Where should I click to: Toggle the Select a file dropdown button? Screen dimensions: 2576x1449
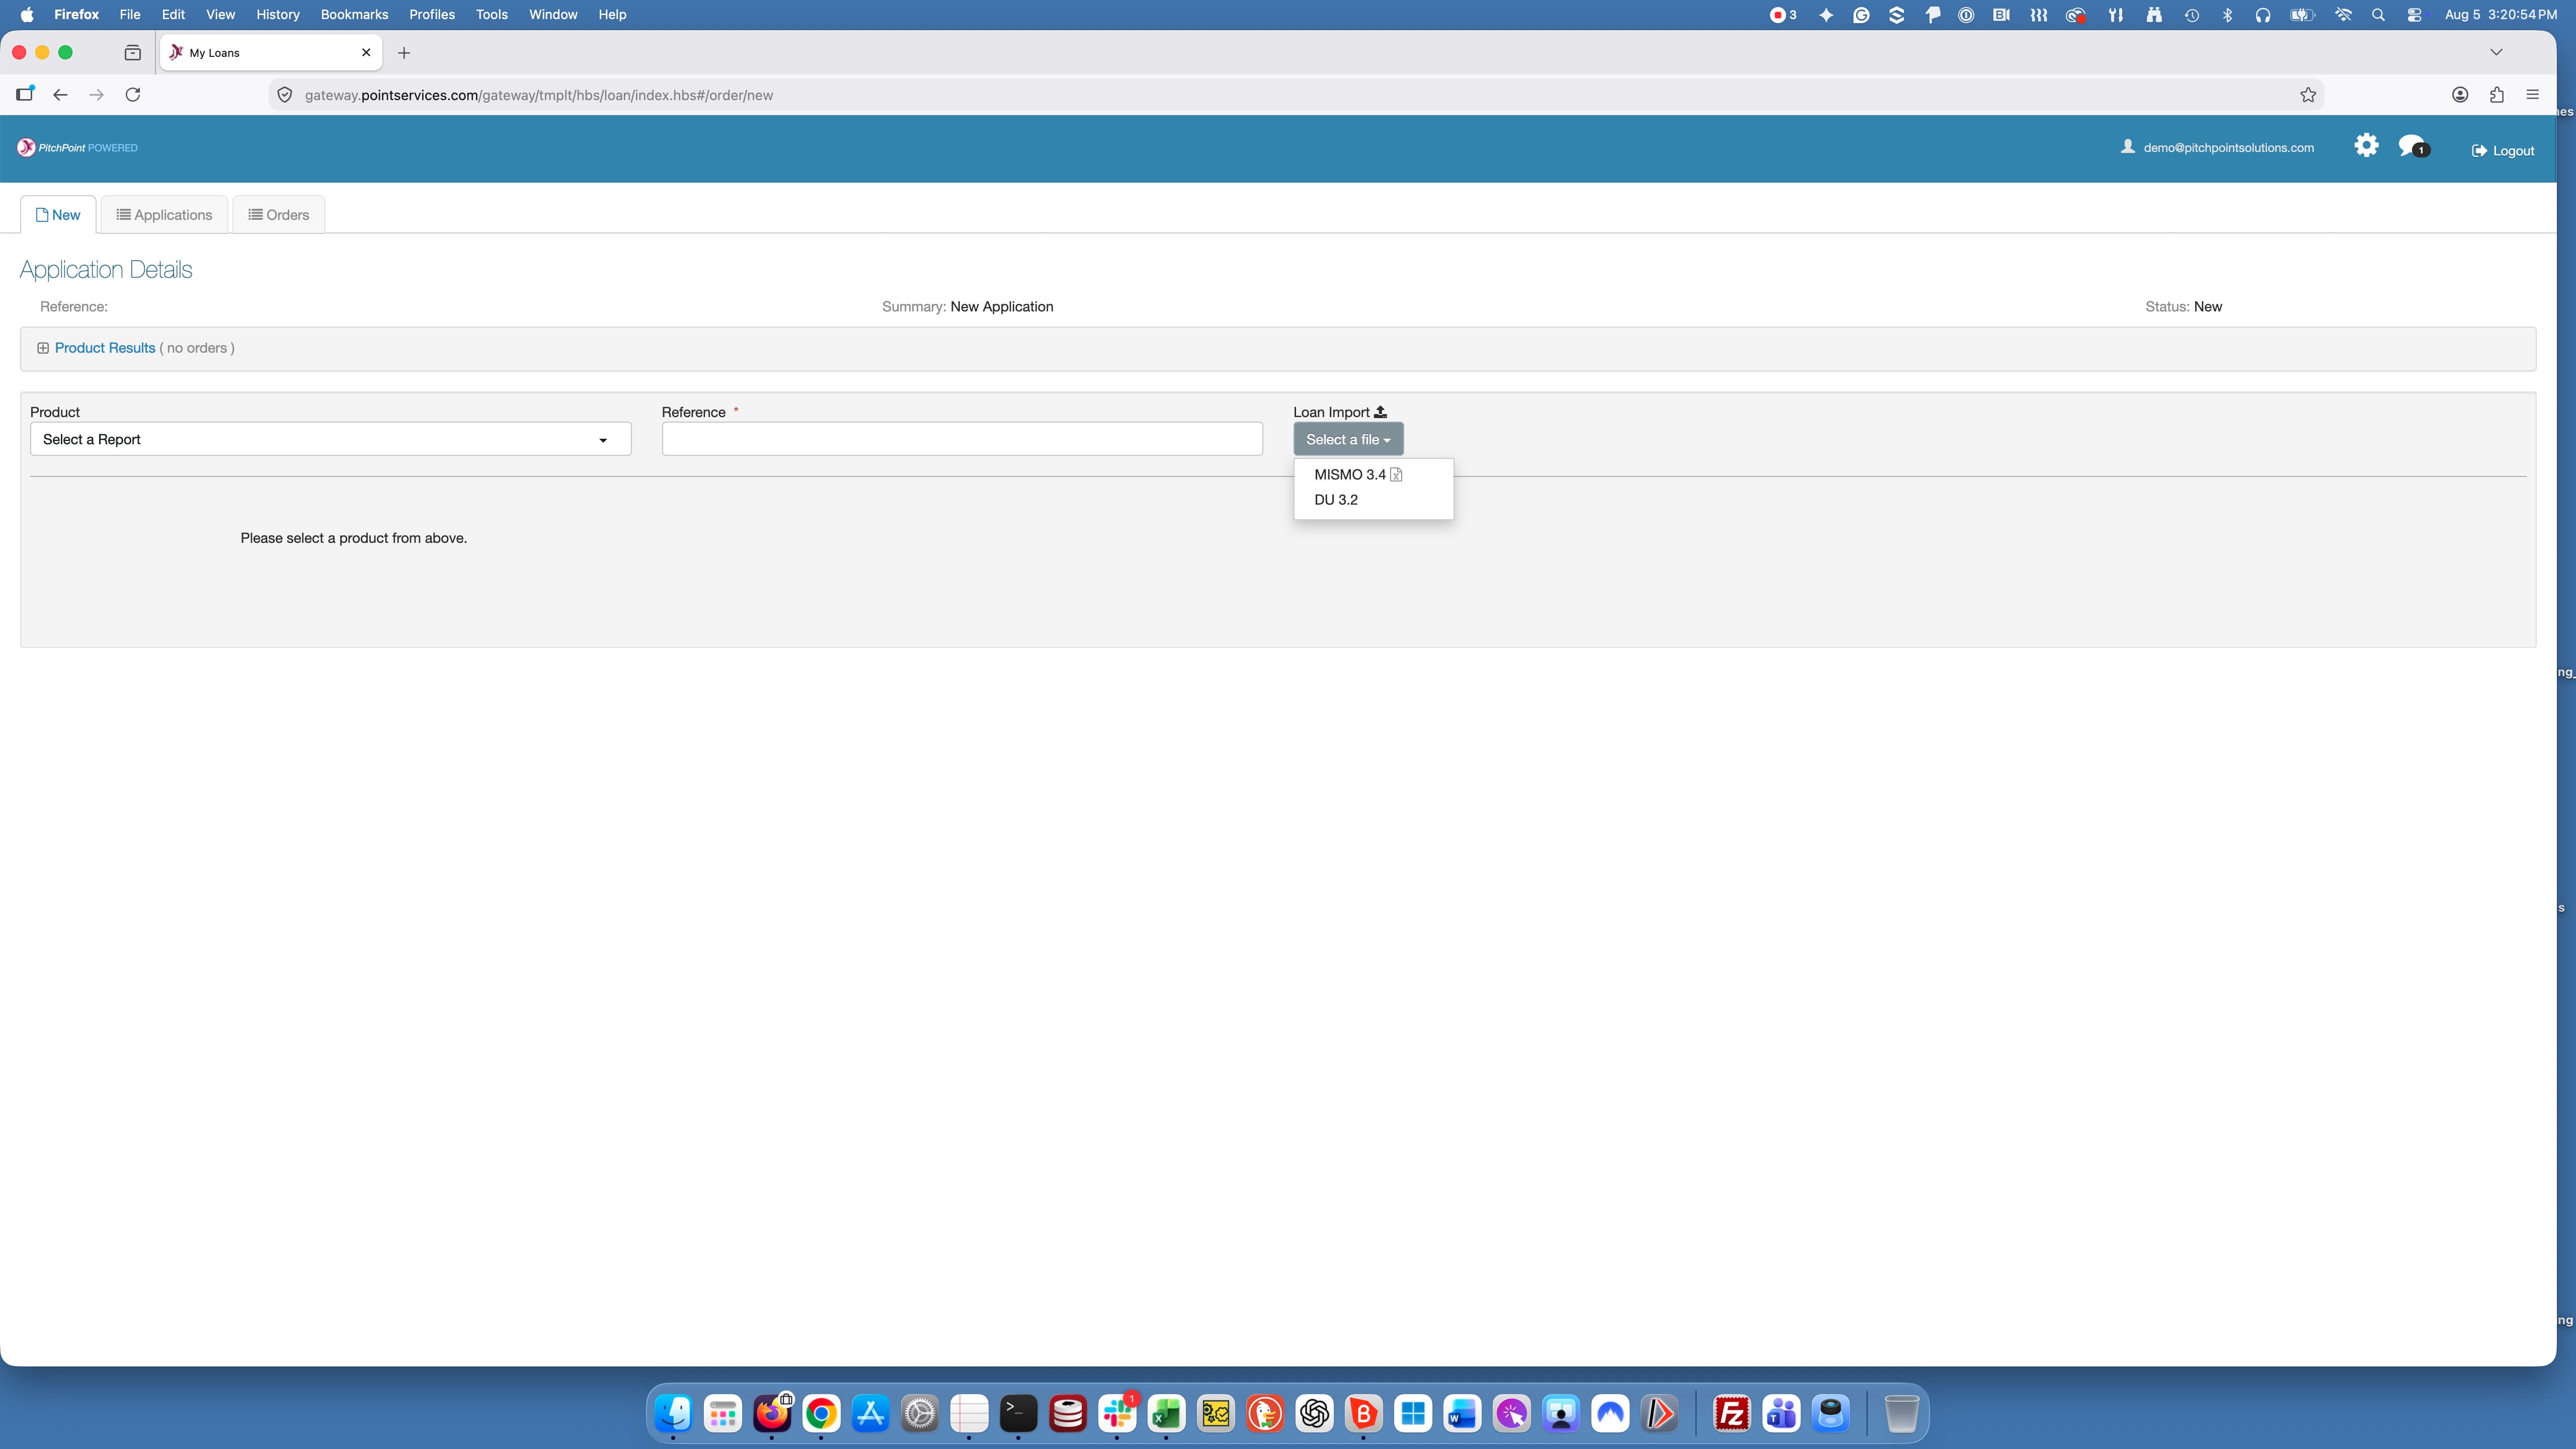pyautogui.click(x=1348, y=439)
